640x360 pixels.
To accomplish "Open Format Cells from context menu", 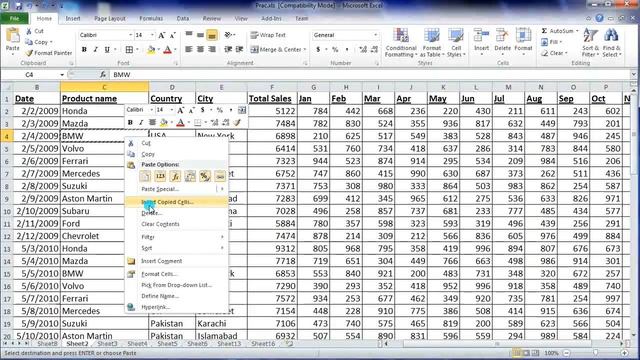I will coord(176,274).
